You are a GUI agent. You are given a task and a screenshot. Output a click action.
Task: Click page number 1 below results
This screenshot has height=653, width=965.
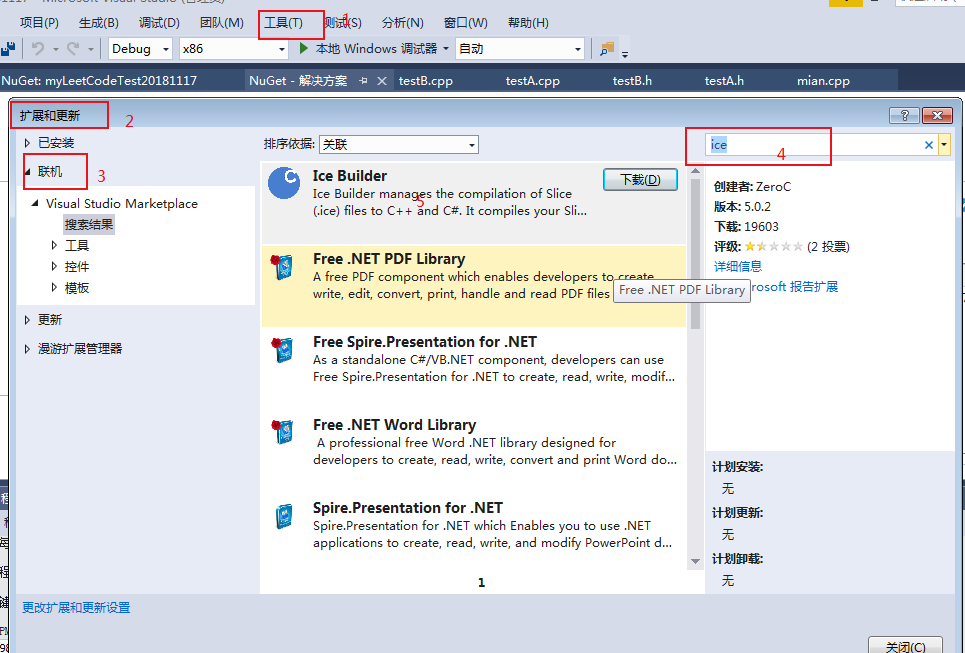[482, 583]
